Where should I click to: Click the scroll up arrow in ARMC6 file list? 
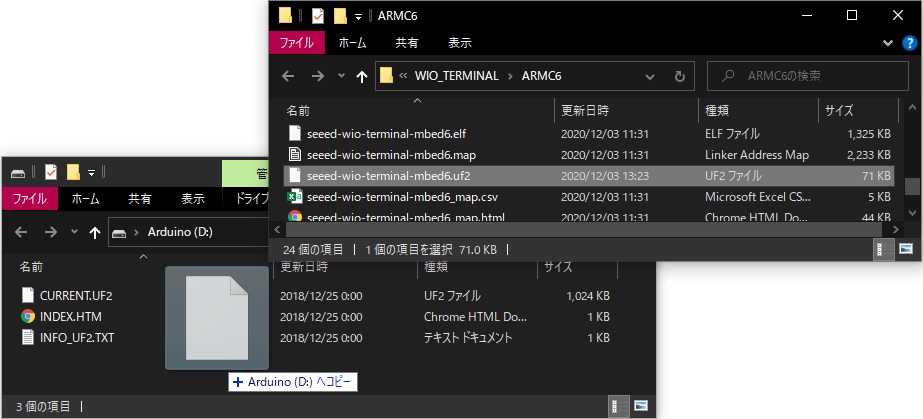click(912, 107)
